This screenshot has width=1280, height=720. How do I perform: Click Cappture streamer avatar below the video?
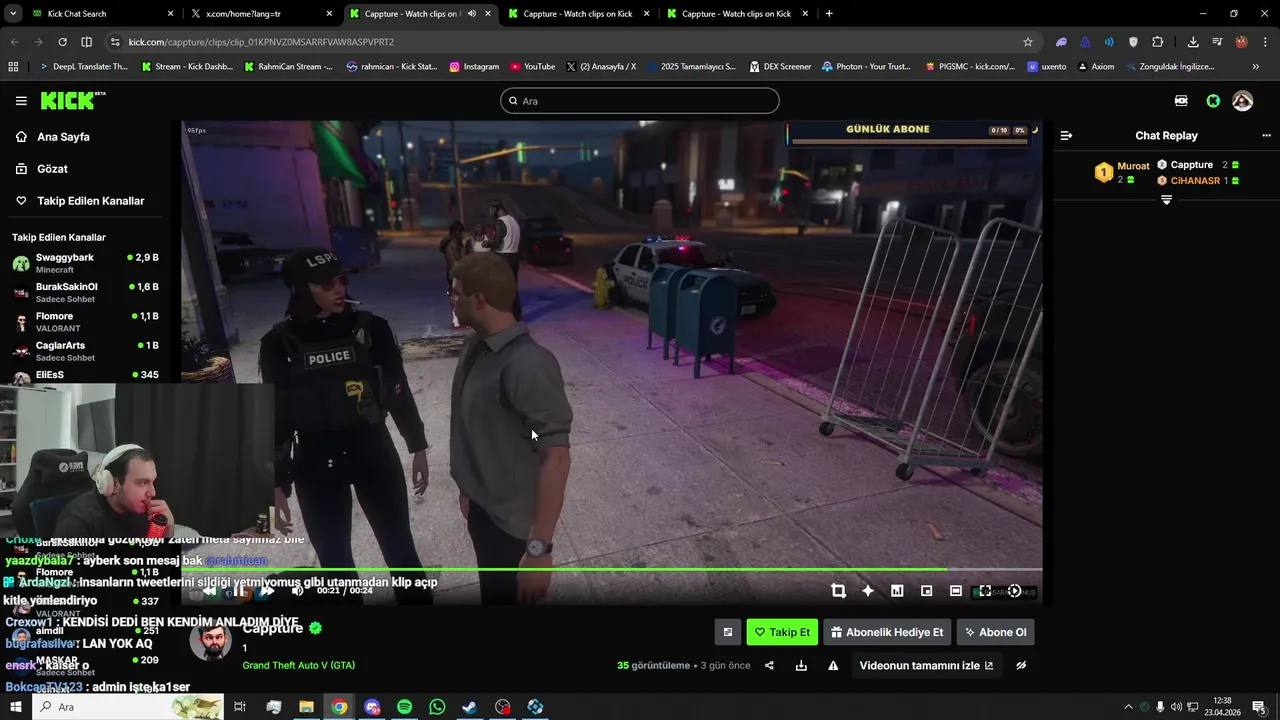pyautogui.click(x=210, y=641)
